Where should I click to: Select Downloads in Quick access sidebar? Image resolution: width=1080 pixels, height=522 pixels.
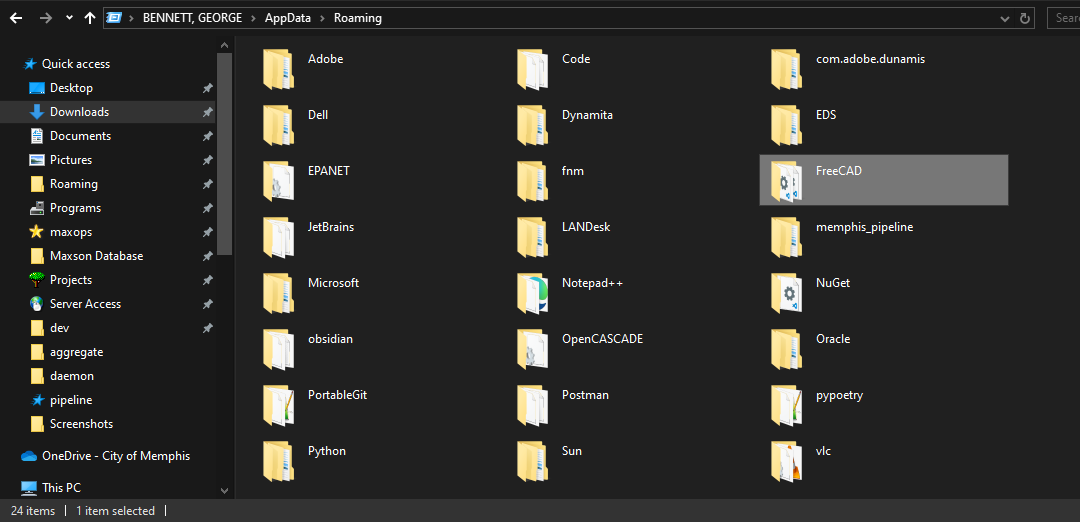tap(79, 112)
